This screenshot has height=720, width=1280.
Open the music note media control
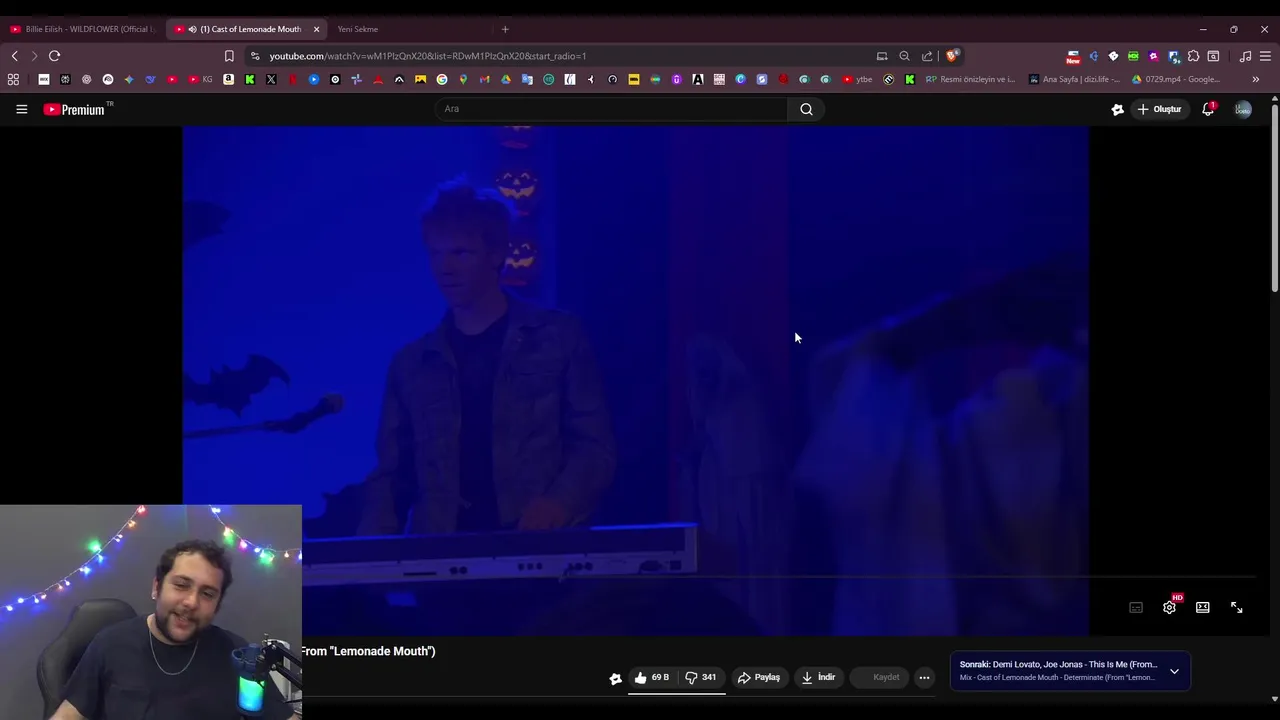point(1245,56)
